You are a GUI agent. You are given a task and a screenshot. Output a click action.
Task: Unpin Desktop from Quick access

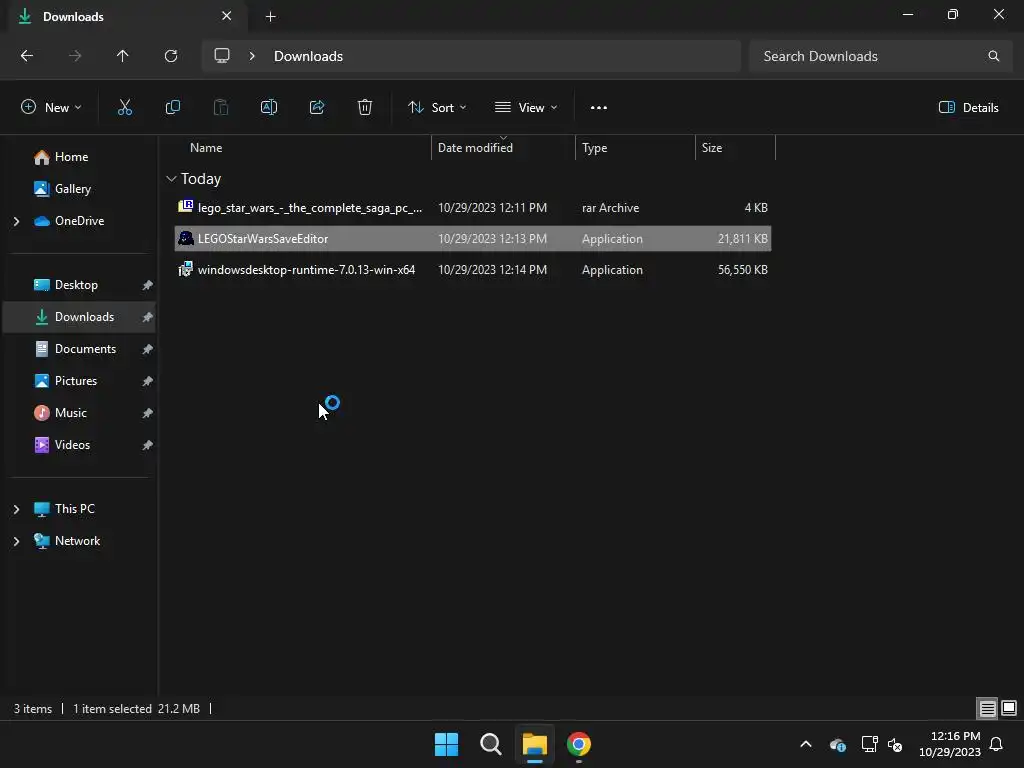[148, 285]
